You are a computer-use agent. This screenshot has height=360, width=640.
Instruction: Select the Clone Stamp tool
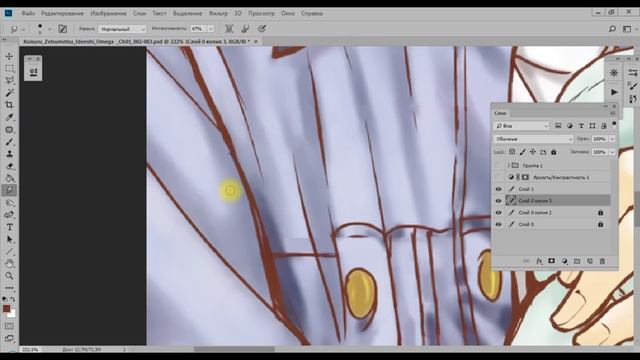(9, 154)
